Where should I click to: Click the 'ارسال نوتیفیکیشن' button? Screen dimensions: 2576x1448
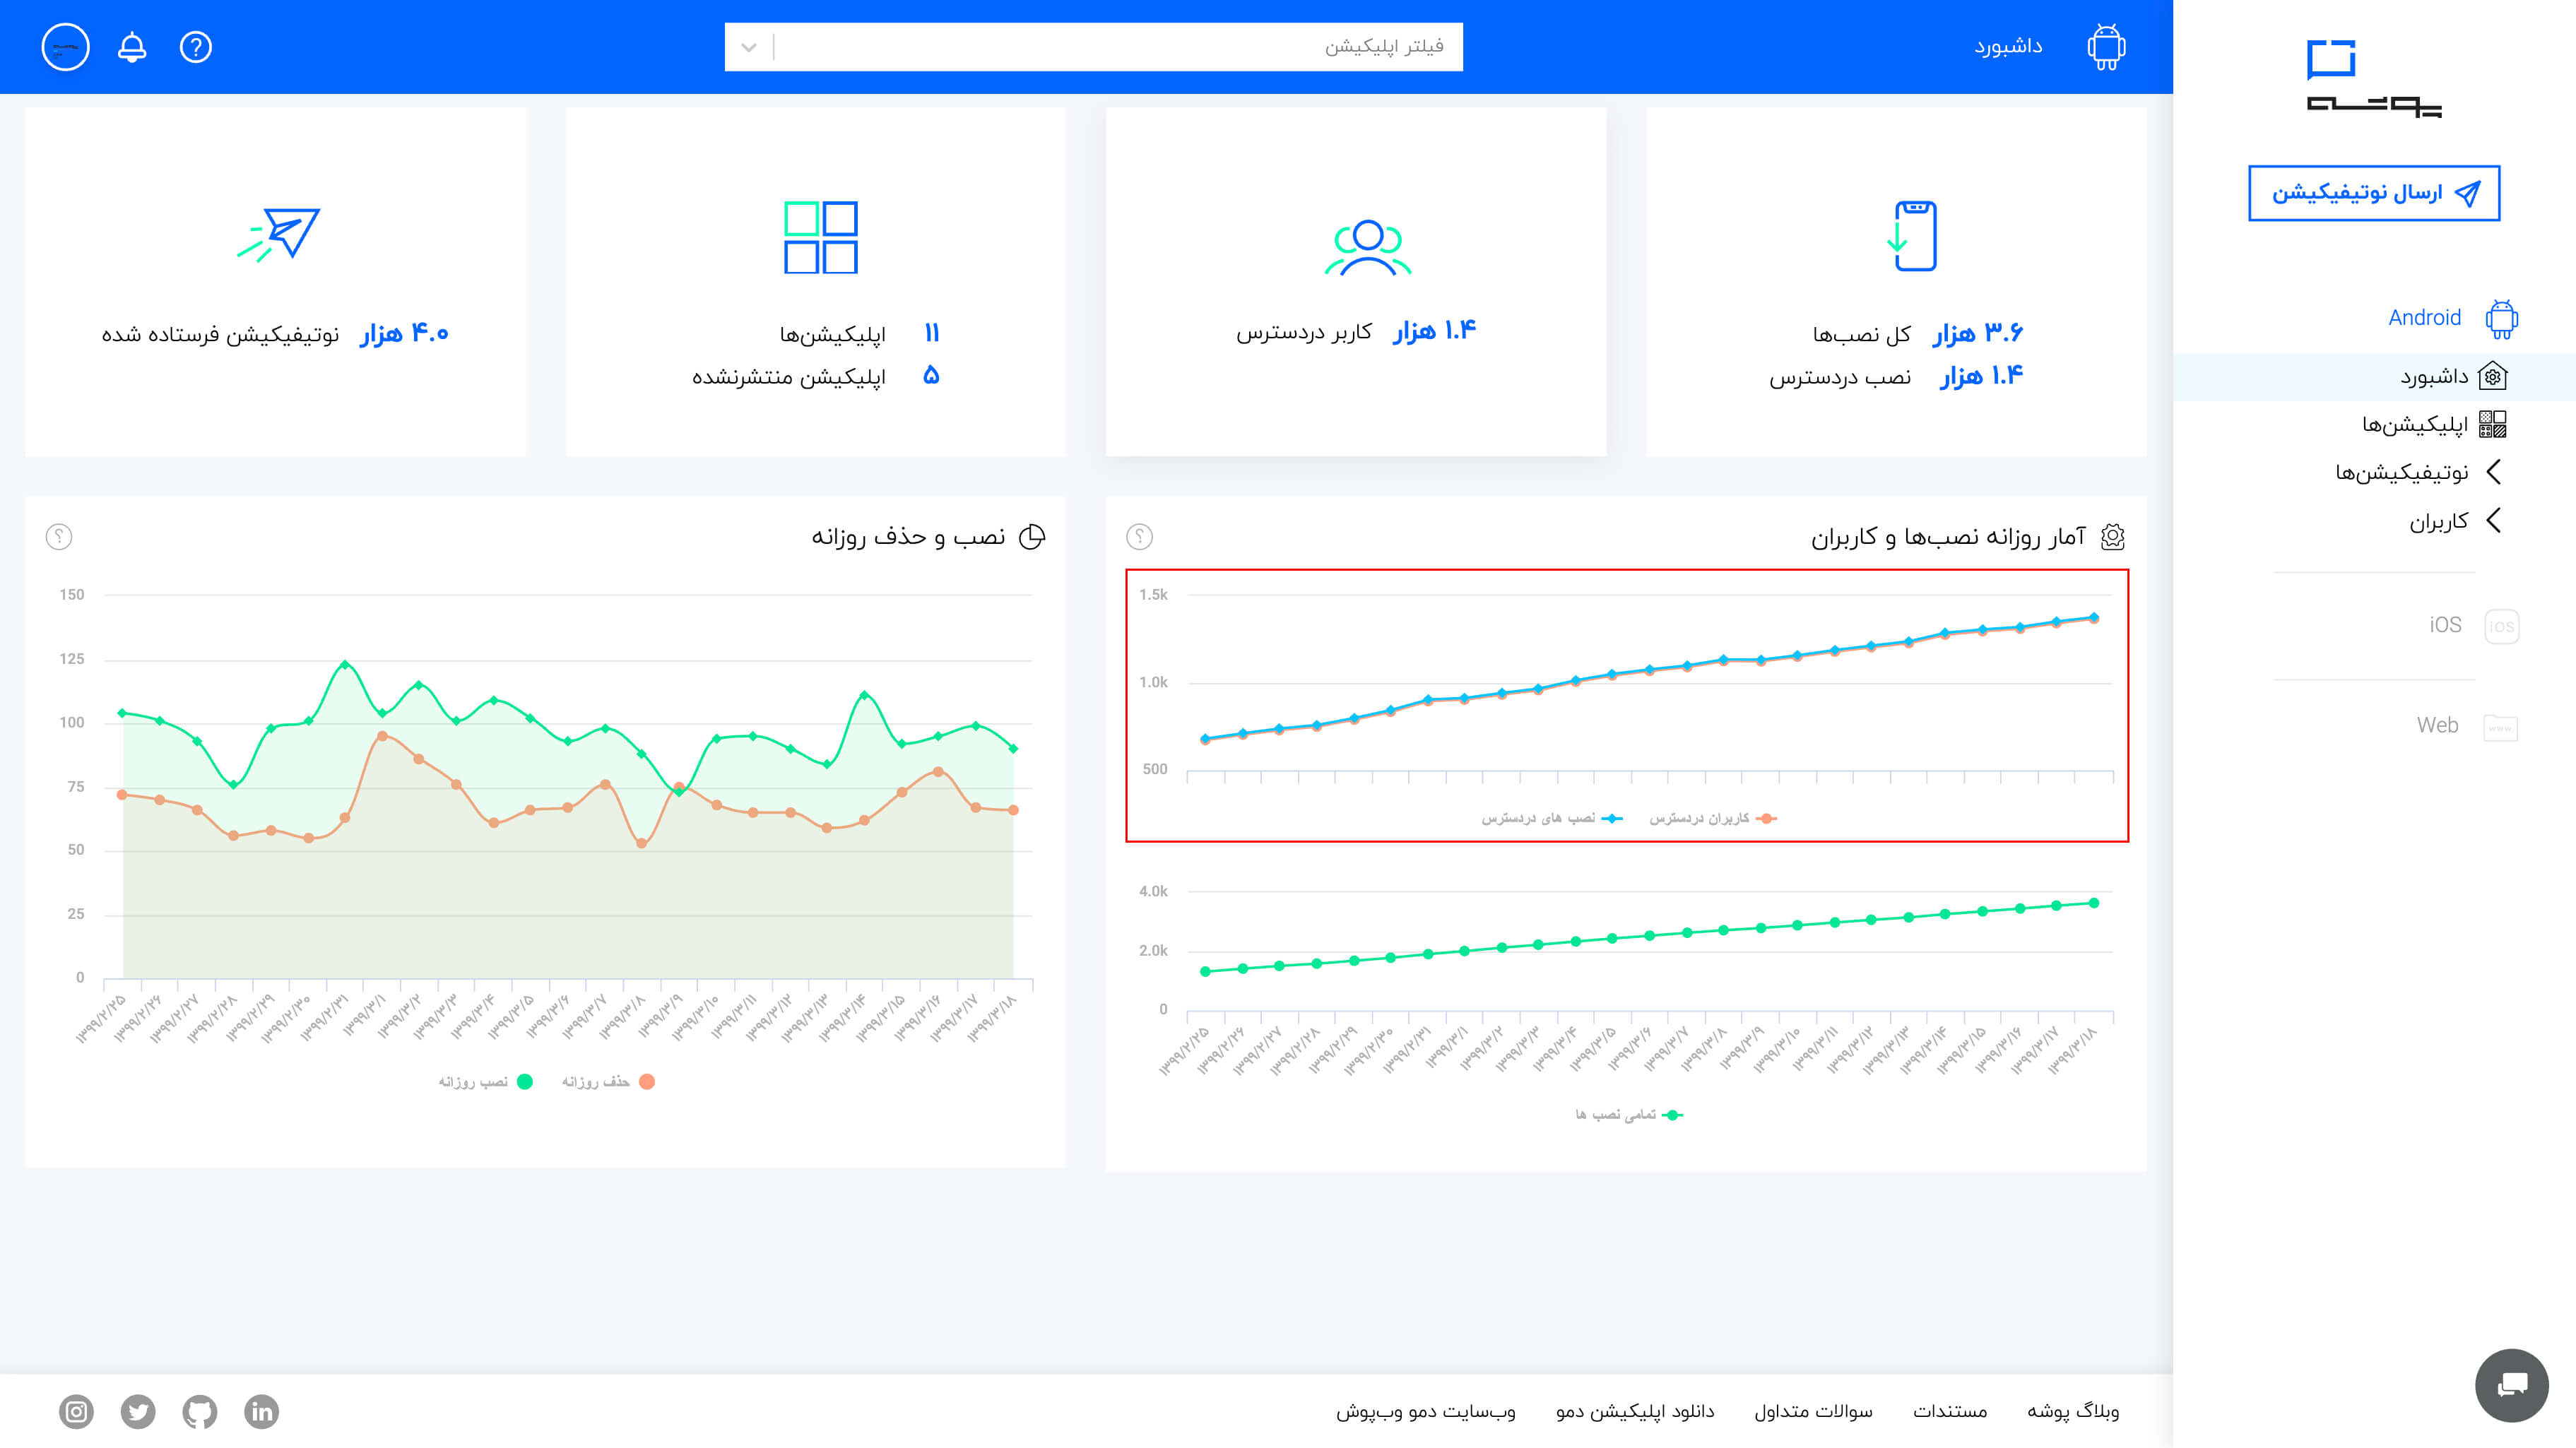[2373, 193]
